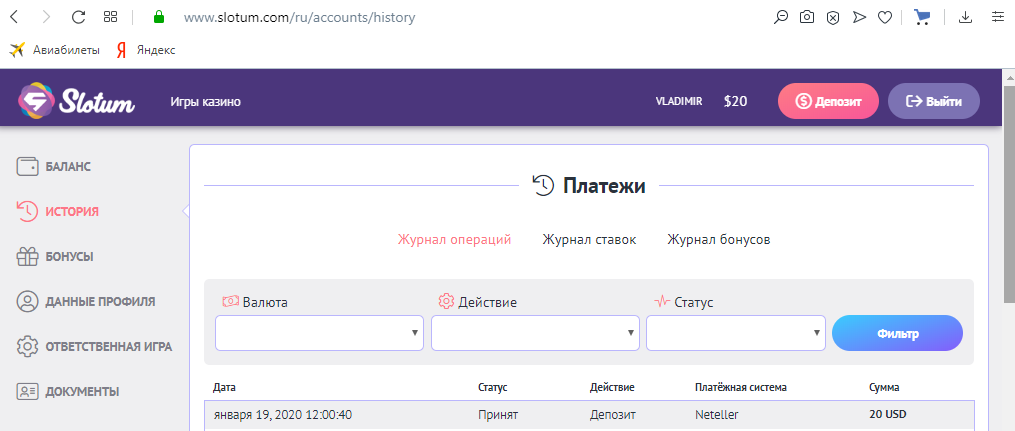The width and height of the screenshot is (1015, 431).
Task: Switch to Журнал ставок tab
Action: 589,239
